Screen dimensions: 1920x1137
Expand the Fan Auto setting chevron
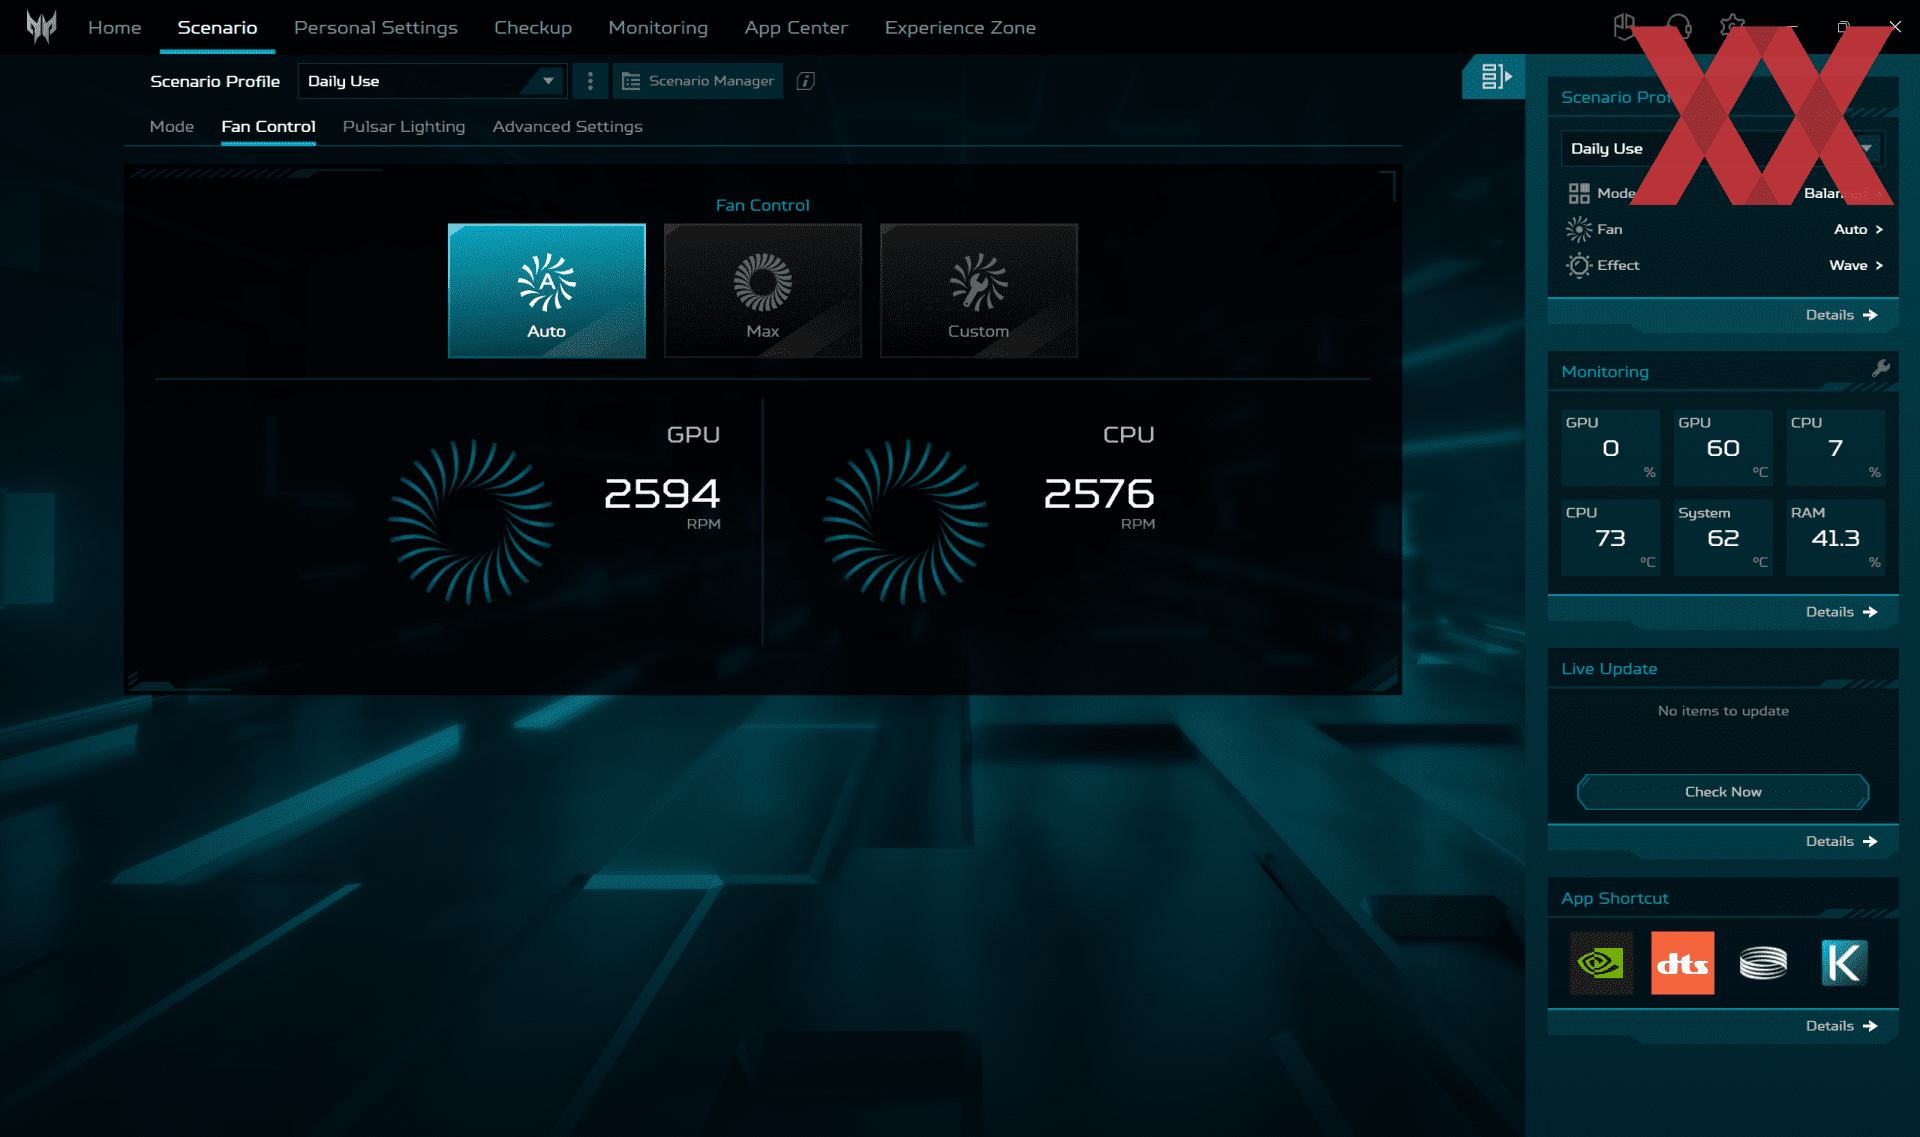(x=1879, y=229)
